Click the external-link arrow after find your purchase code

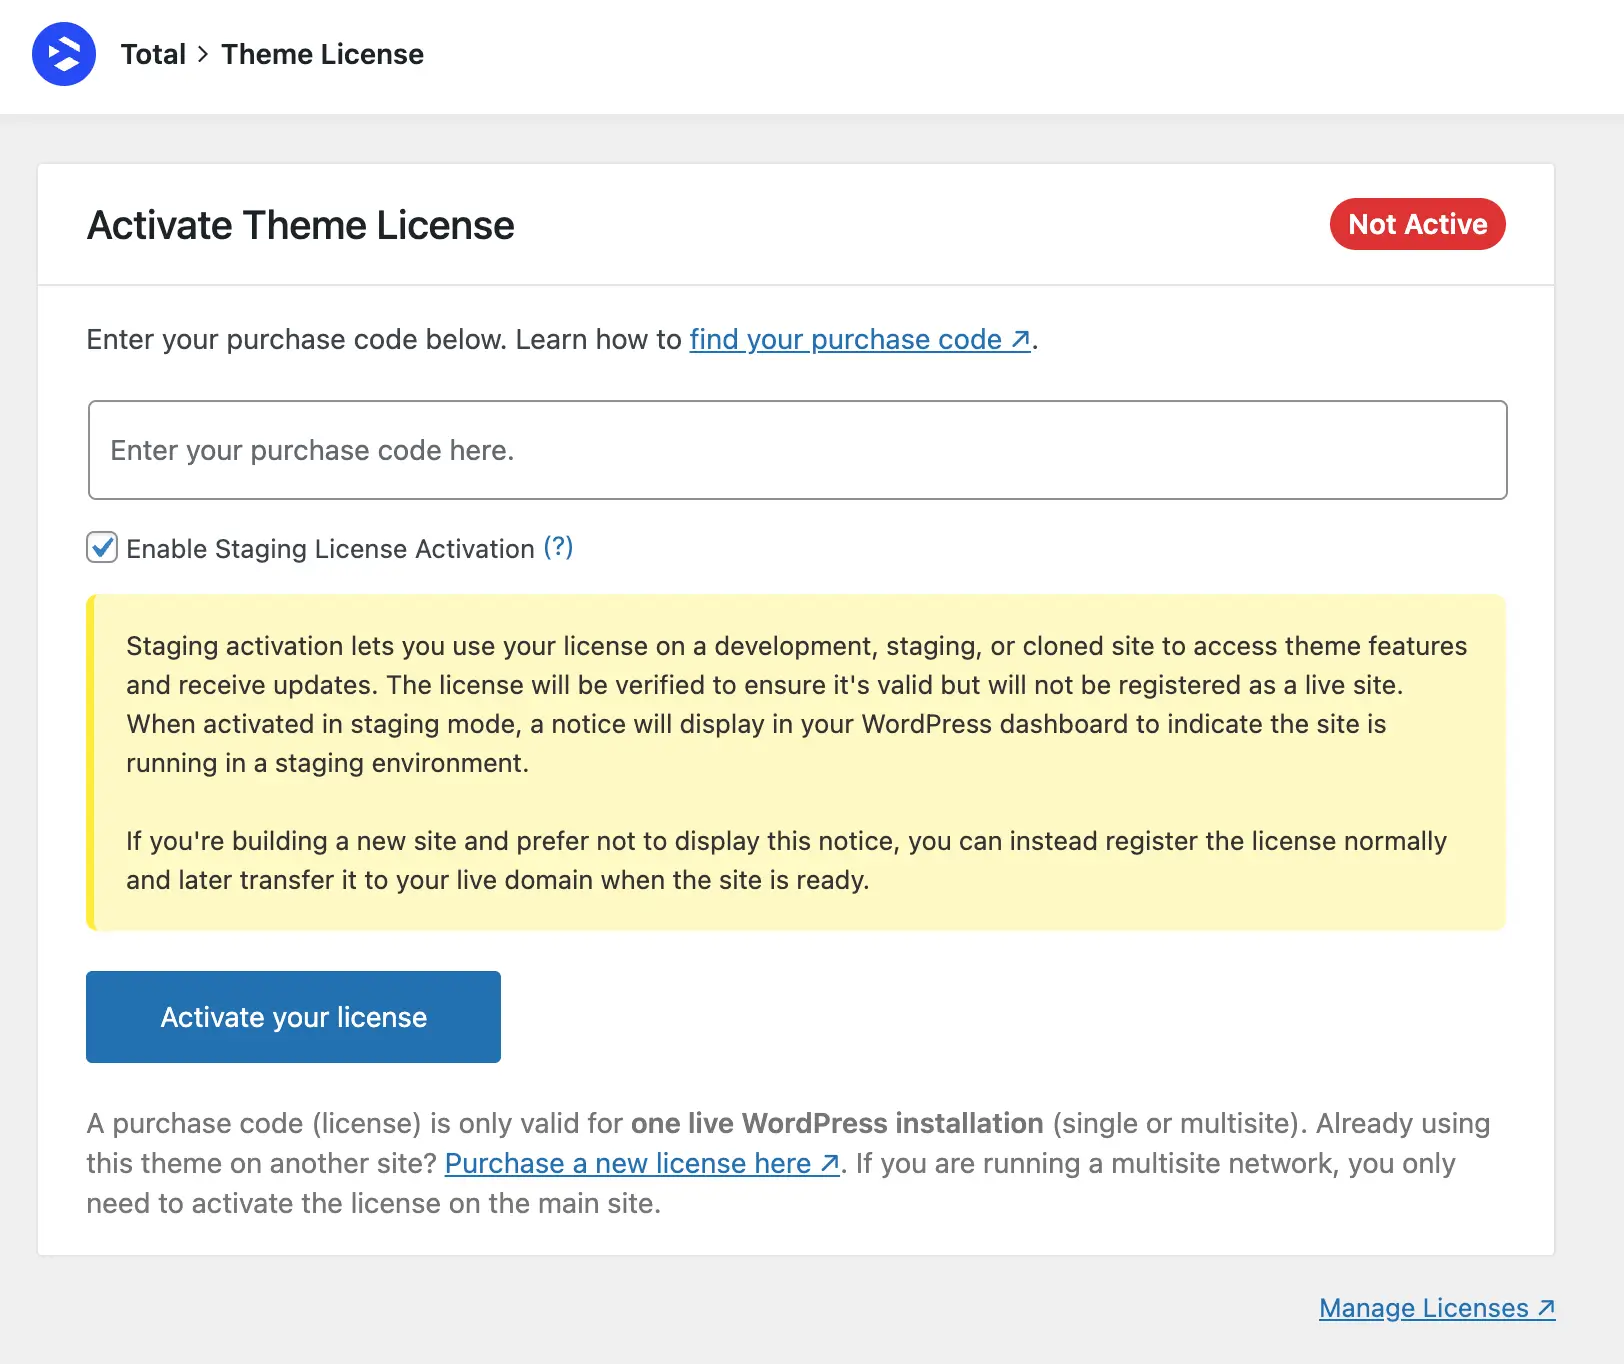(1019, 339)
